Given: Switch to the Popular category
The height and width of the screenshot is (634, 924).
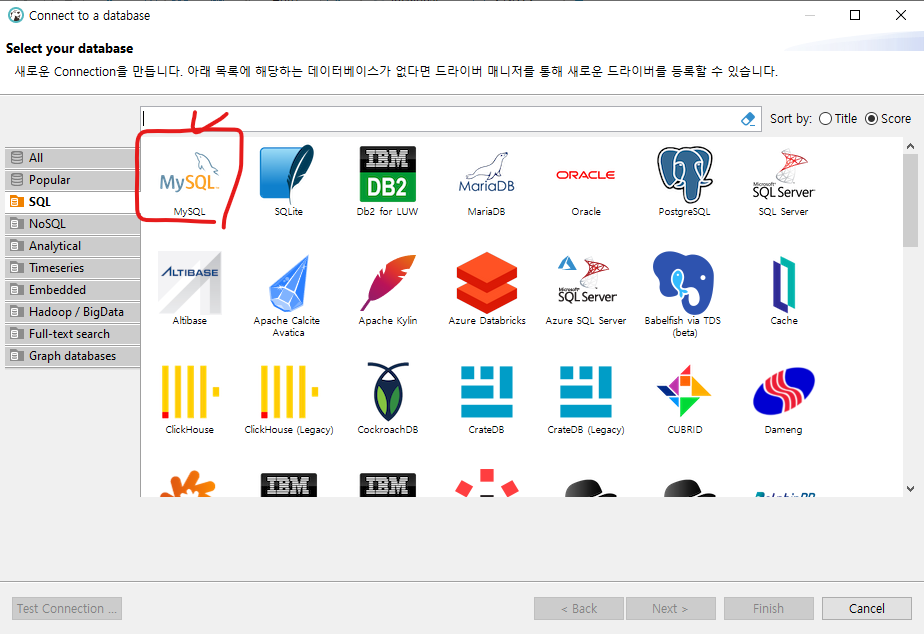Looking at the screenshot, I should click(72, 180).
